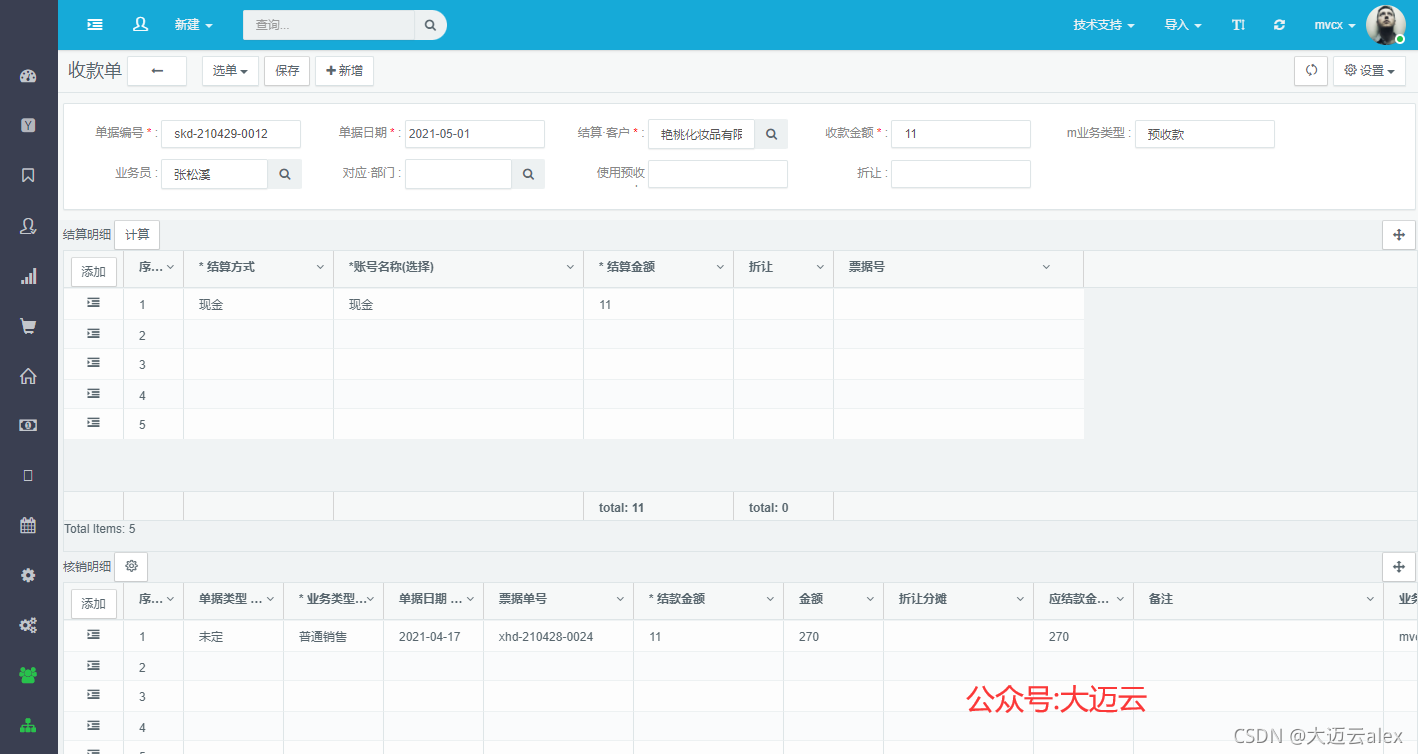This screenshot has height=754, width=1418.
Task: Expand the 票据号 column header chevron
Action: tap(1046, 267)
